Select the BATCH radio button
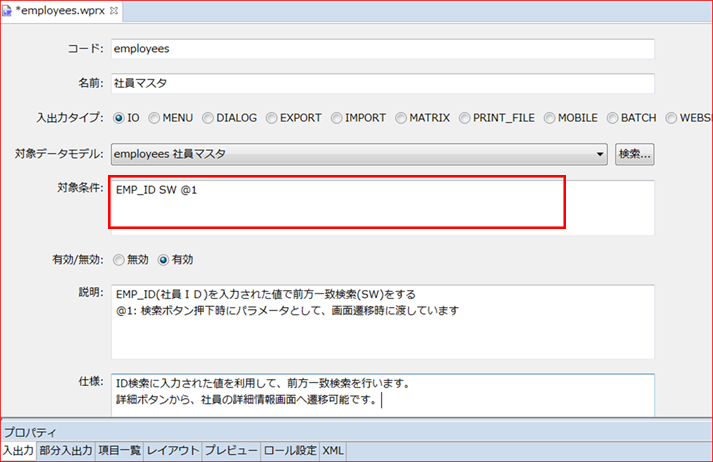Screen dimensions: 713x462 [611, 118]
